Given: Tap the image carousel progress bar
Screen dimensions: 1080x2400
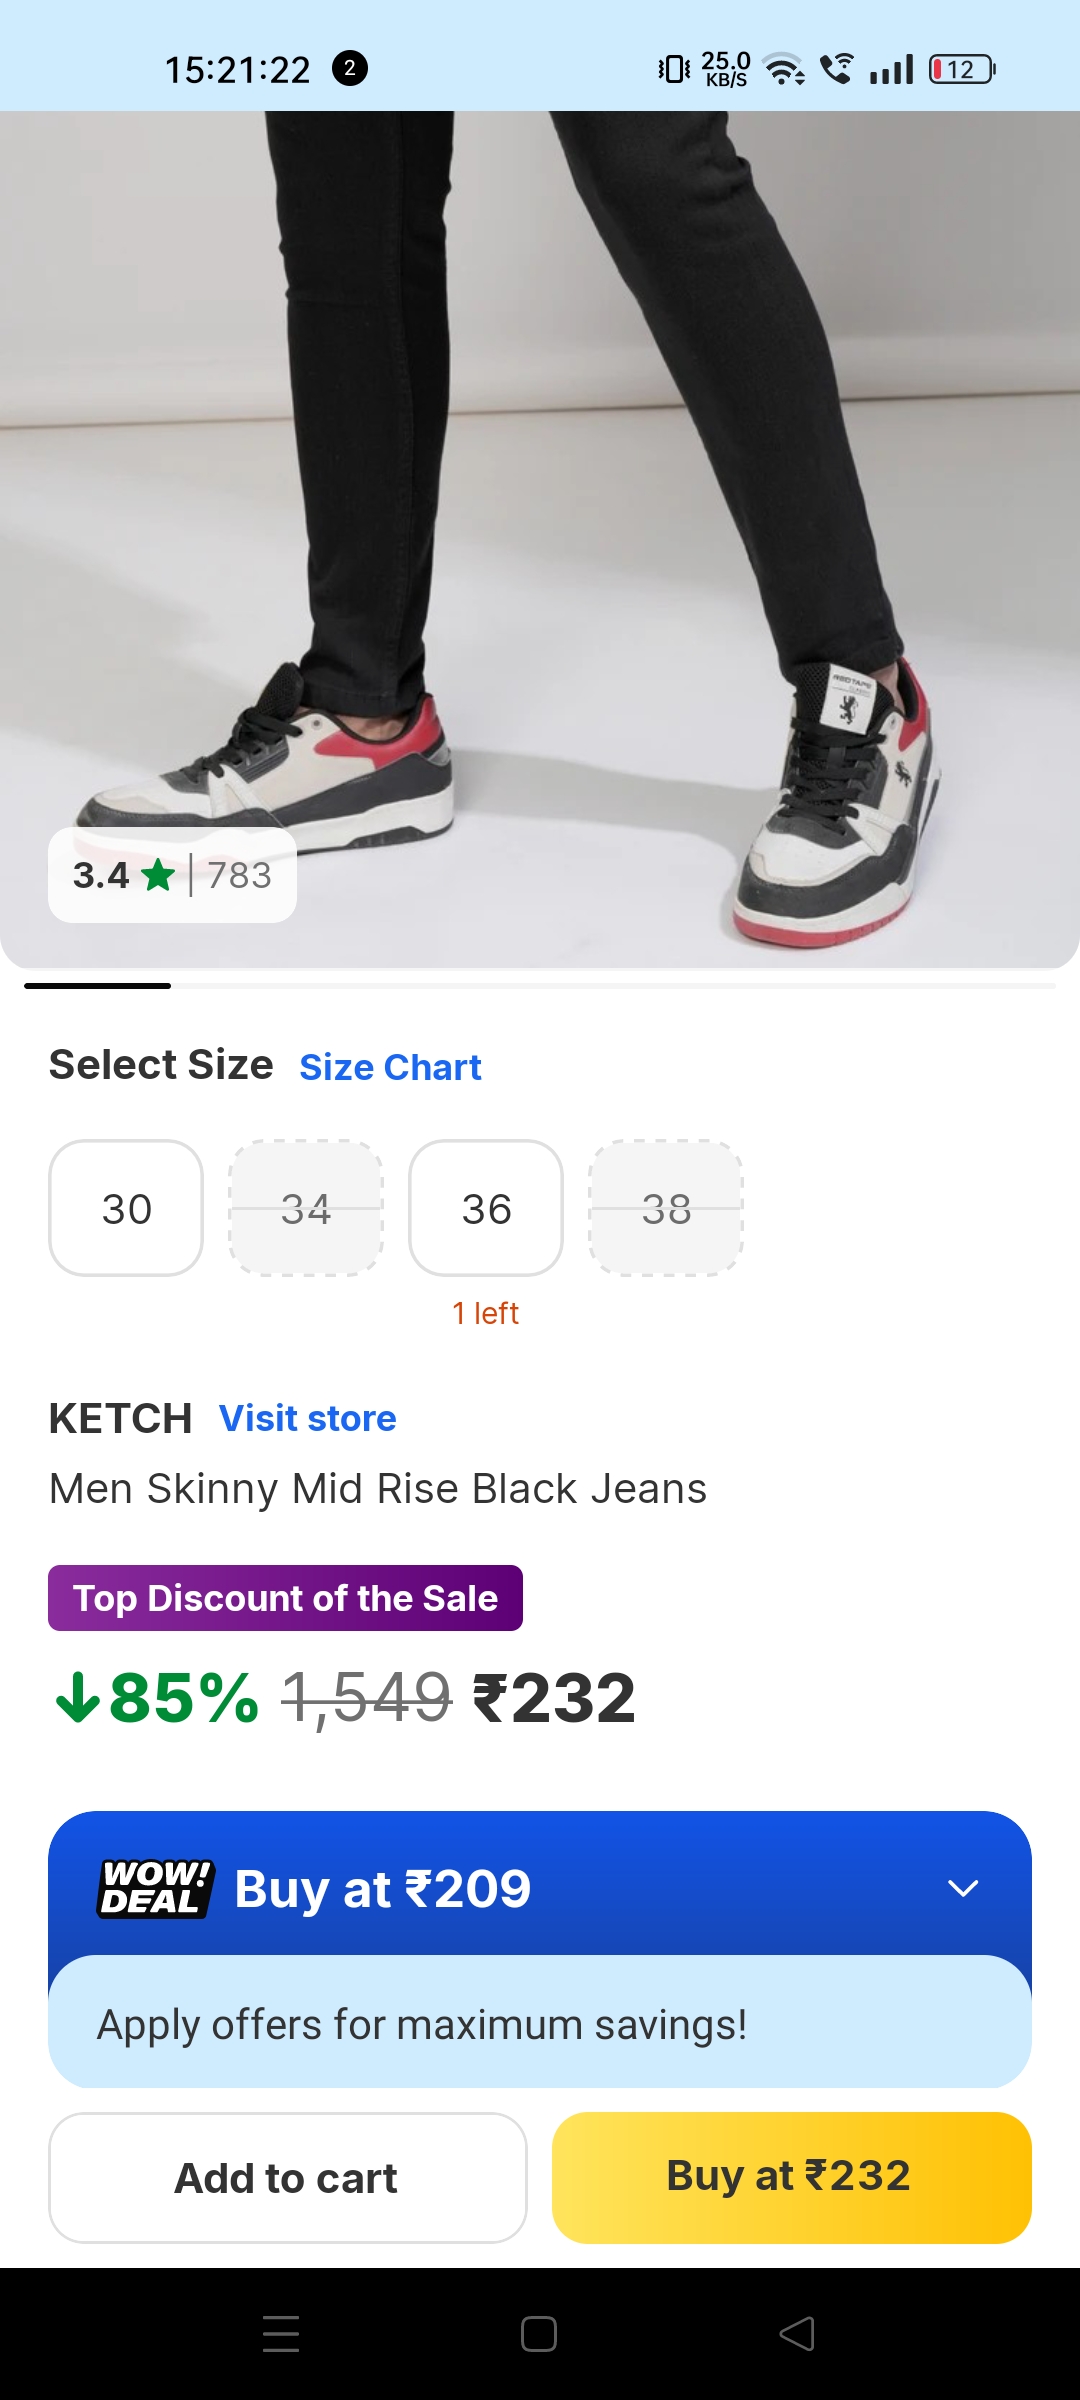Looking at the screenshot, I should click(540, 986).
